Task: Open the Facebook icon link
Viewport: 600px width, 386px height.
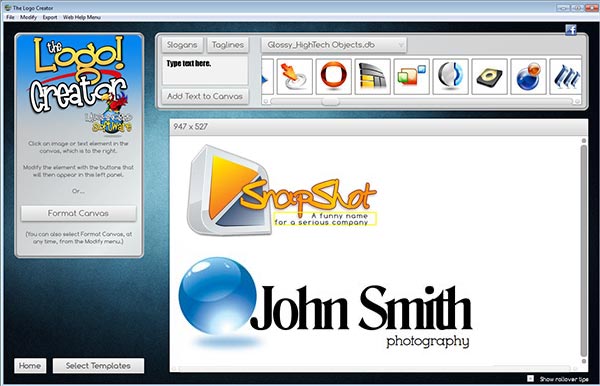Action: 571,30
